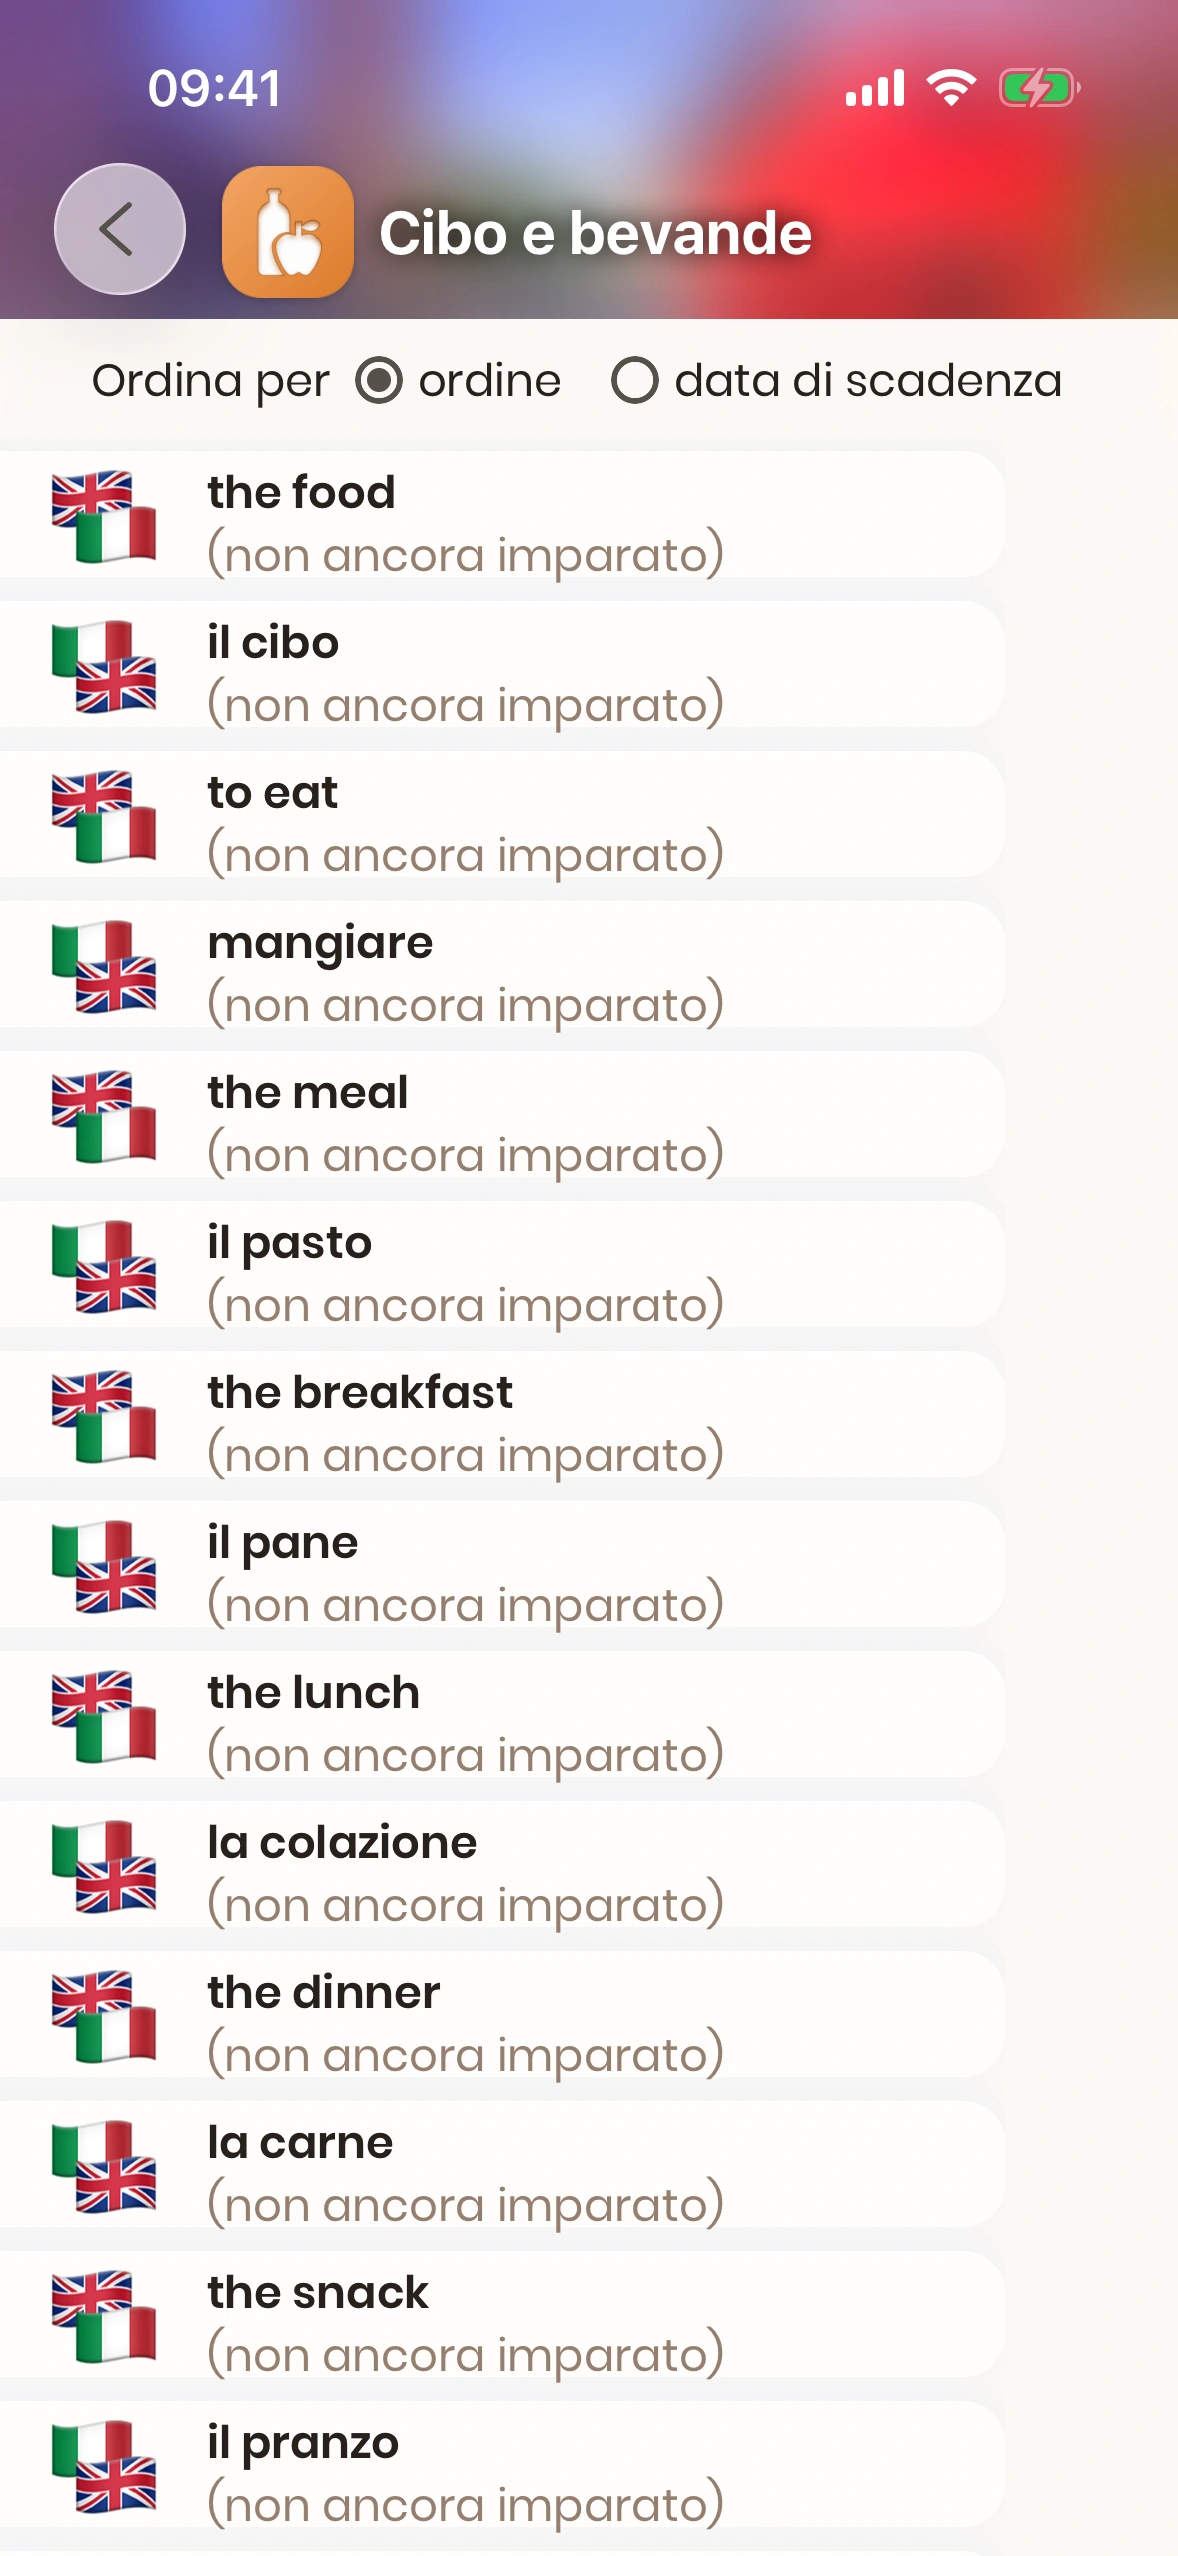1178x2556 pixels.
Task: Tap the flag icon beside 'il cibo'
Action: click(104, 666)
